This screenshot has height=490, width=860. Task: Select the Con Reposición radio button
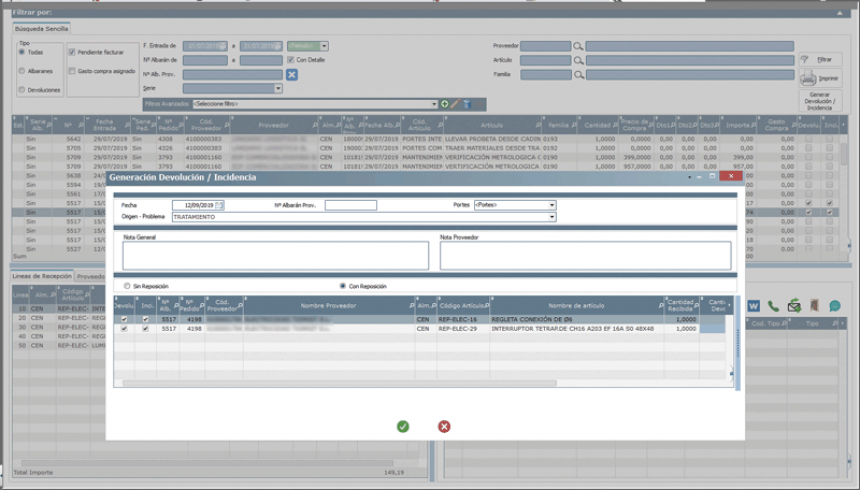tap(343, 285)
